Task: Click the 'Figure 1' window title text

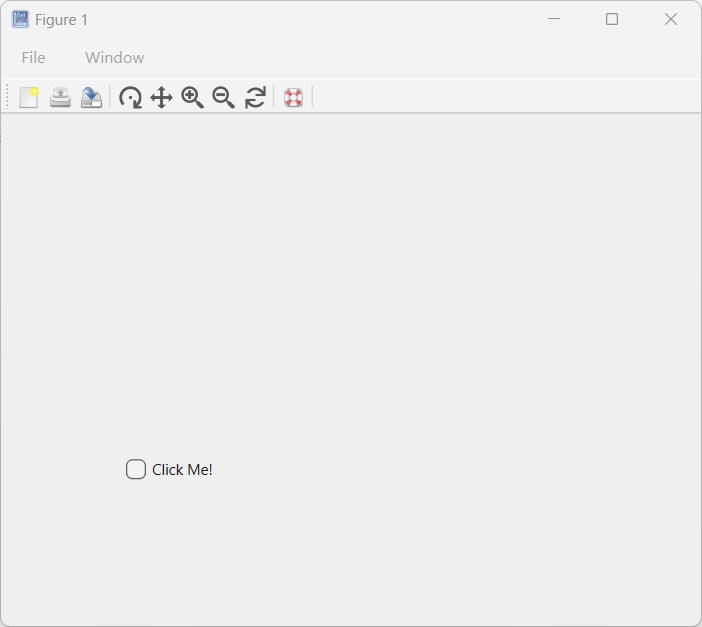Action: (61, 20)
